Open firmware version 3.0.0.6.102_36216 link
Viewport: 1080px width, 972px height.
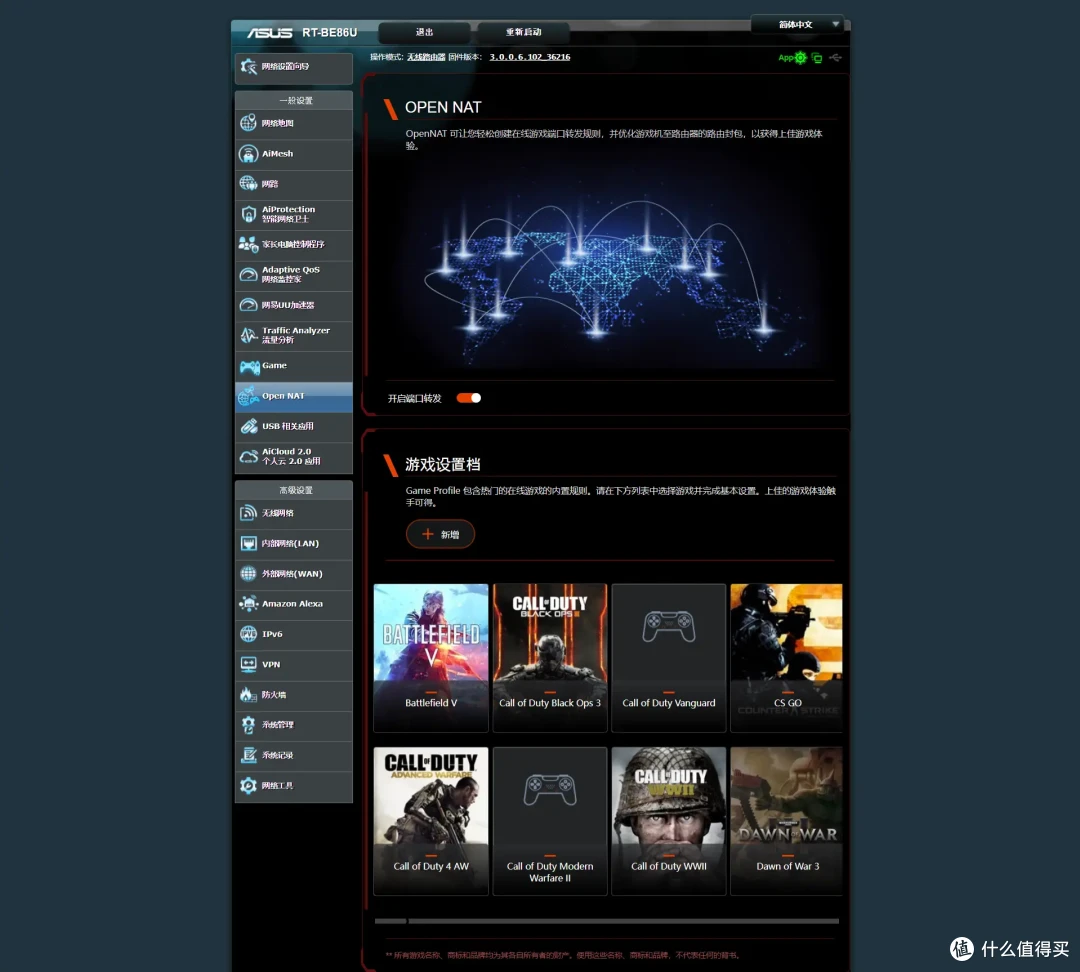pos(530,57)
